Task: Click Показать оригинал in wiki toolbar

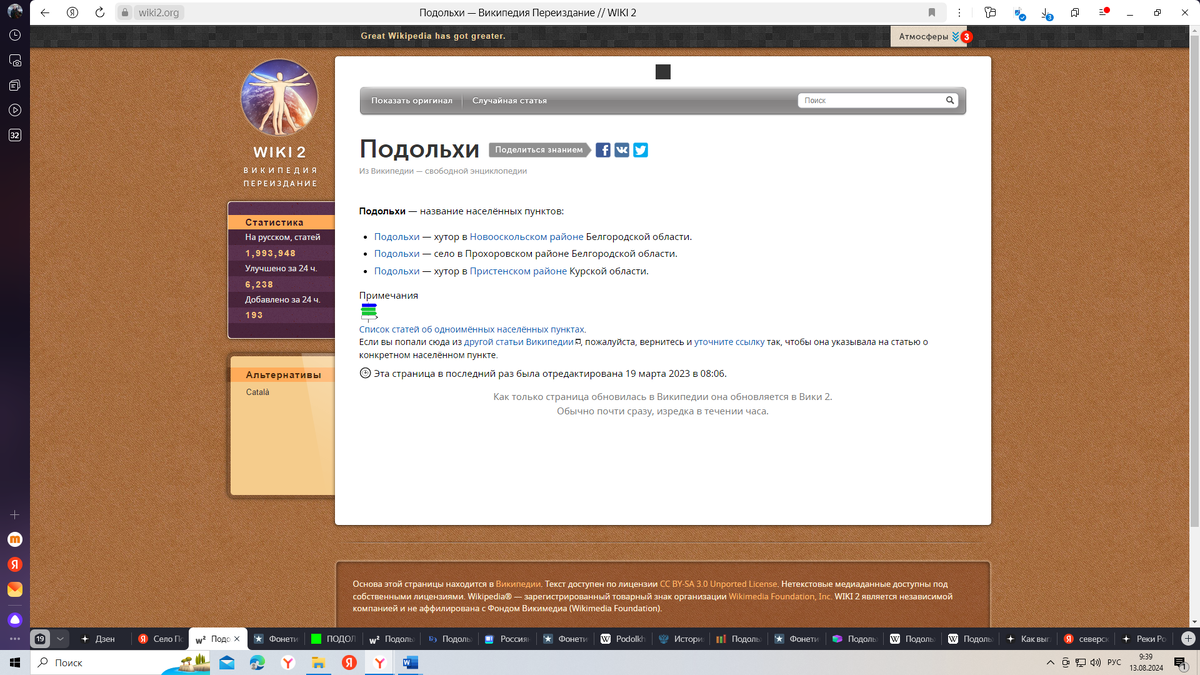Action: (411, 101)
